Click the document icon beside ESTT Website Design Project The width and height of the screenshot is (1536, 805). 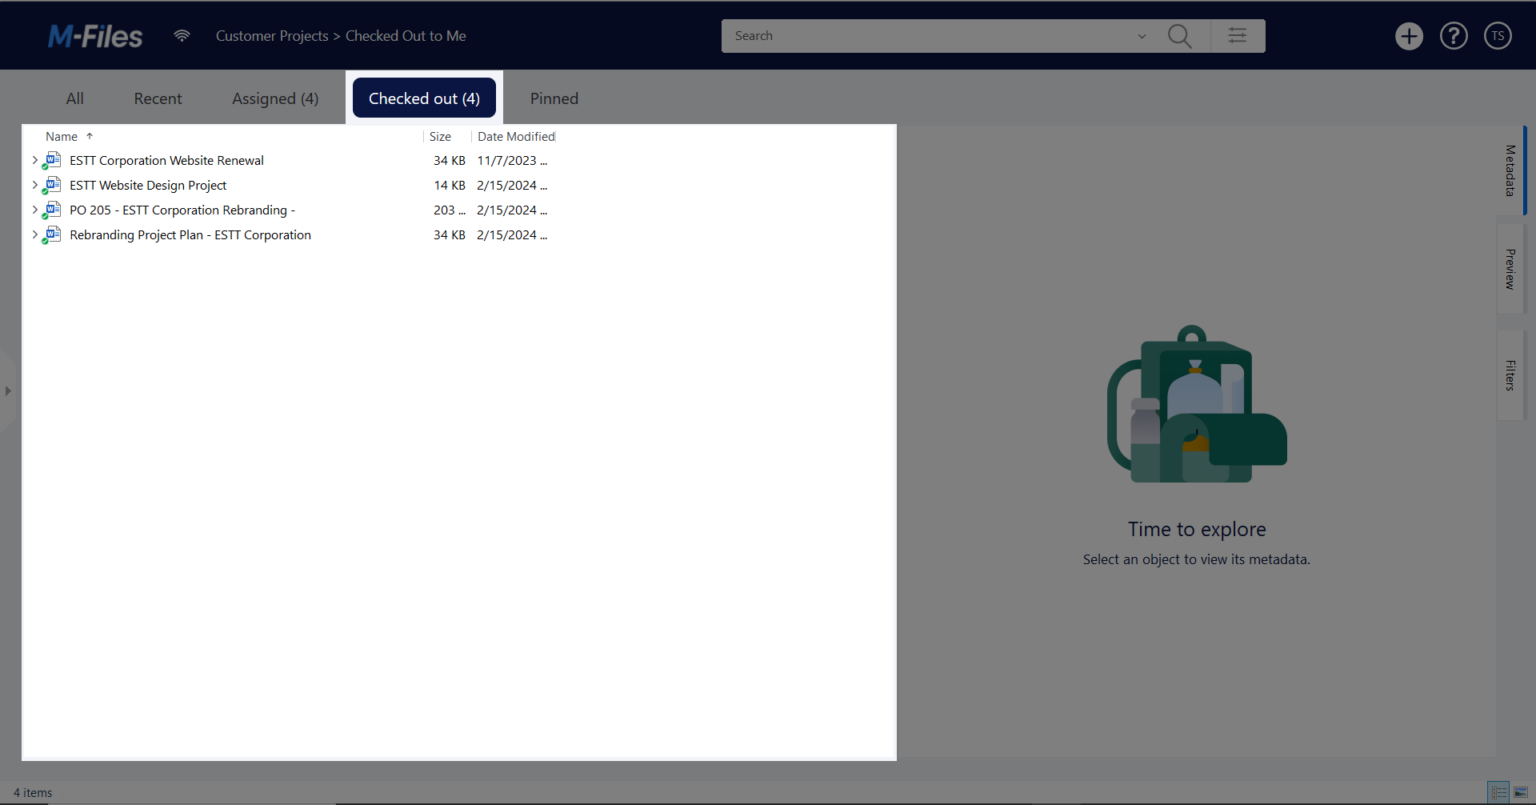[x=52, y=185]
